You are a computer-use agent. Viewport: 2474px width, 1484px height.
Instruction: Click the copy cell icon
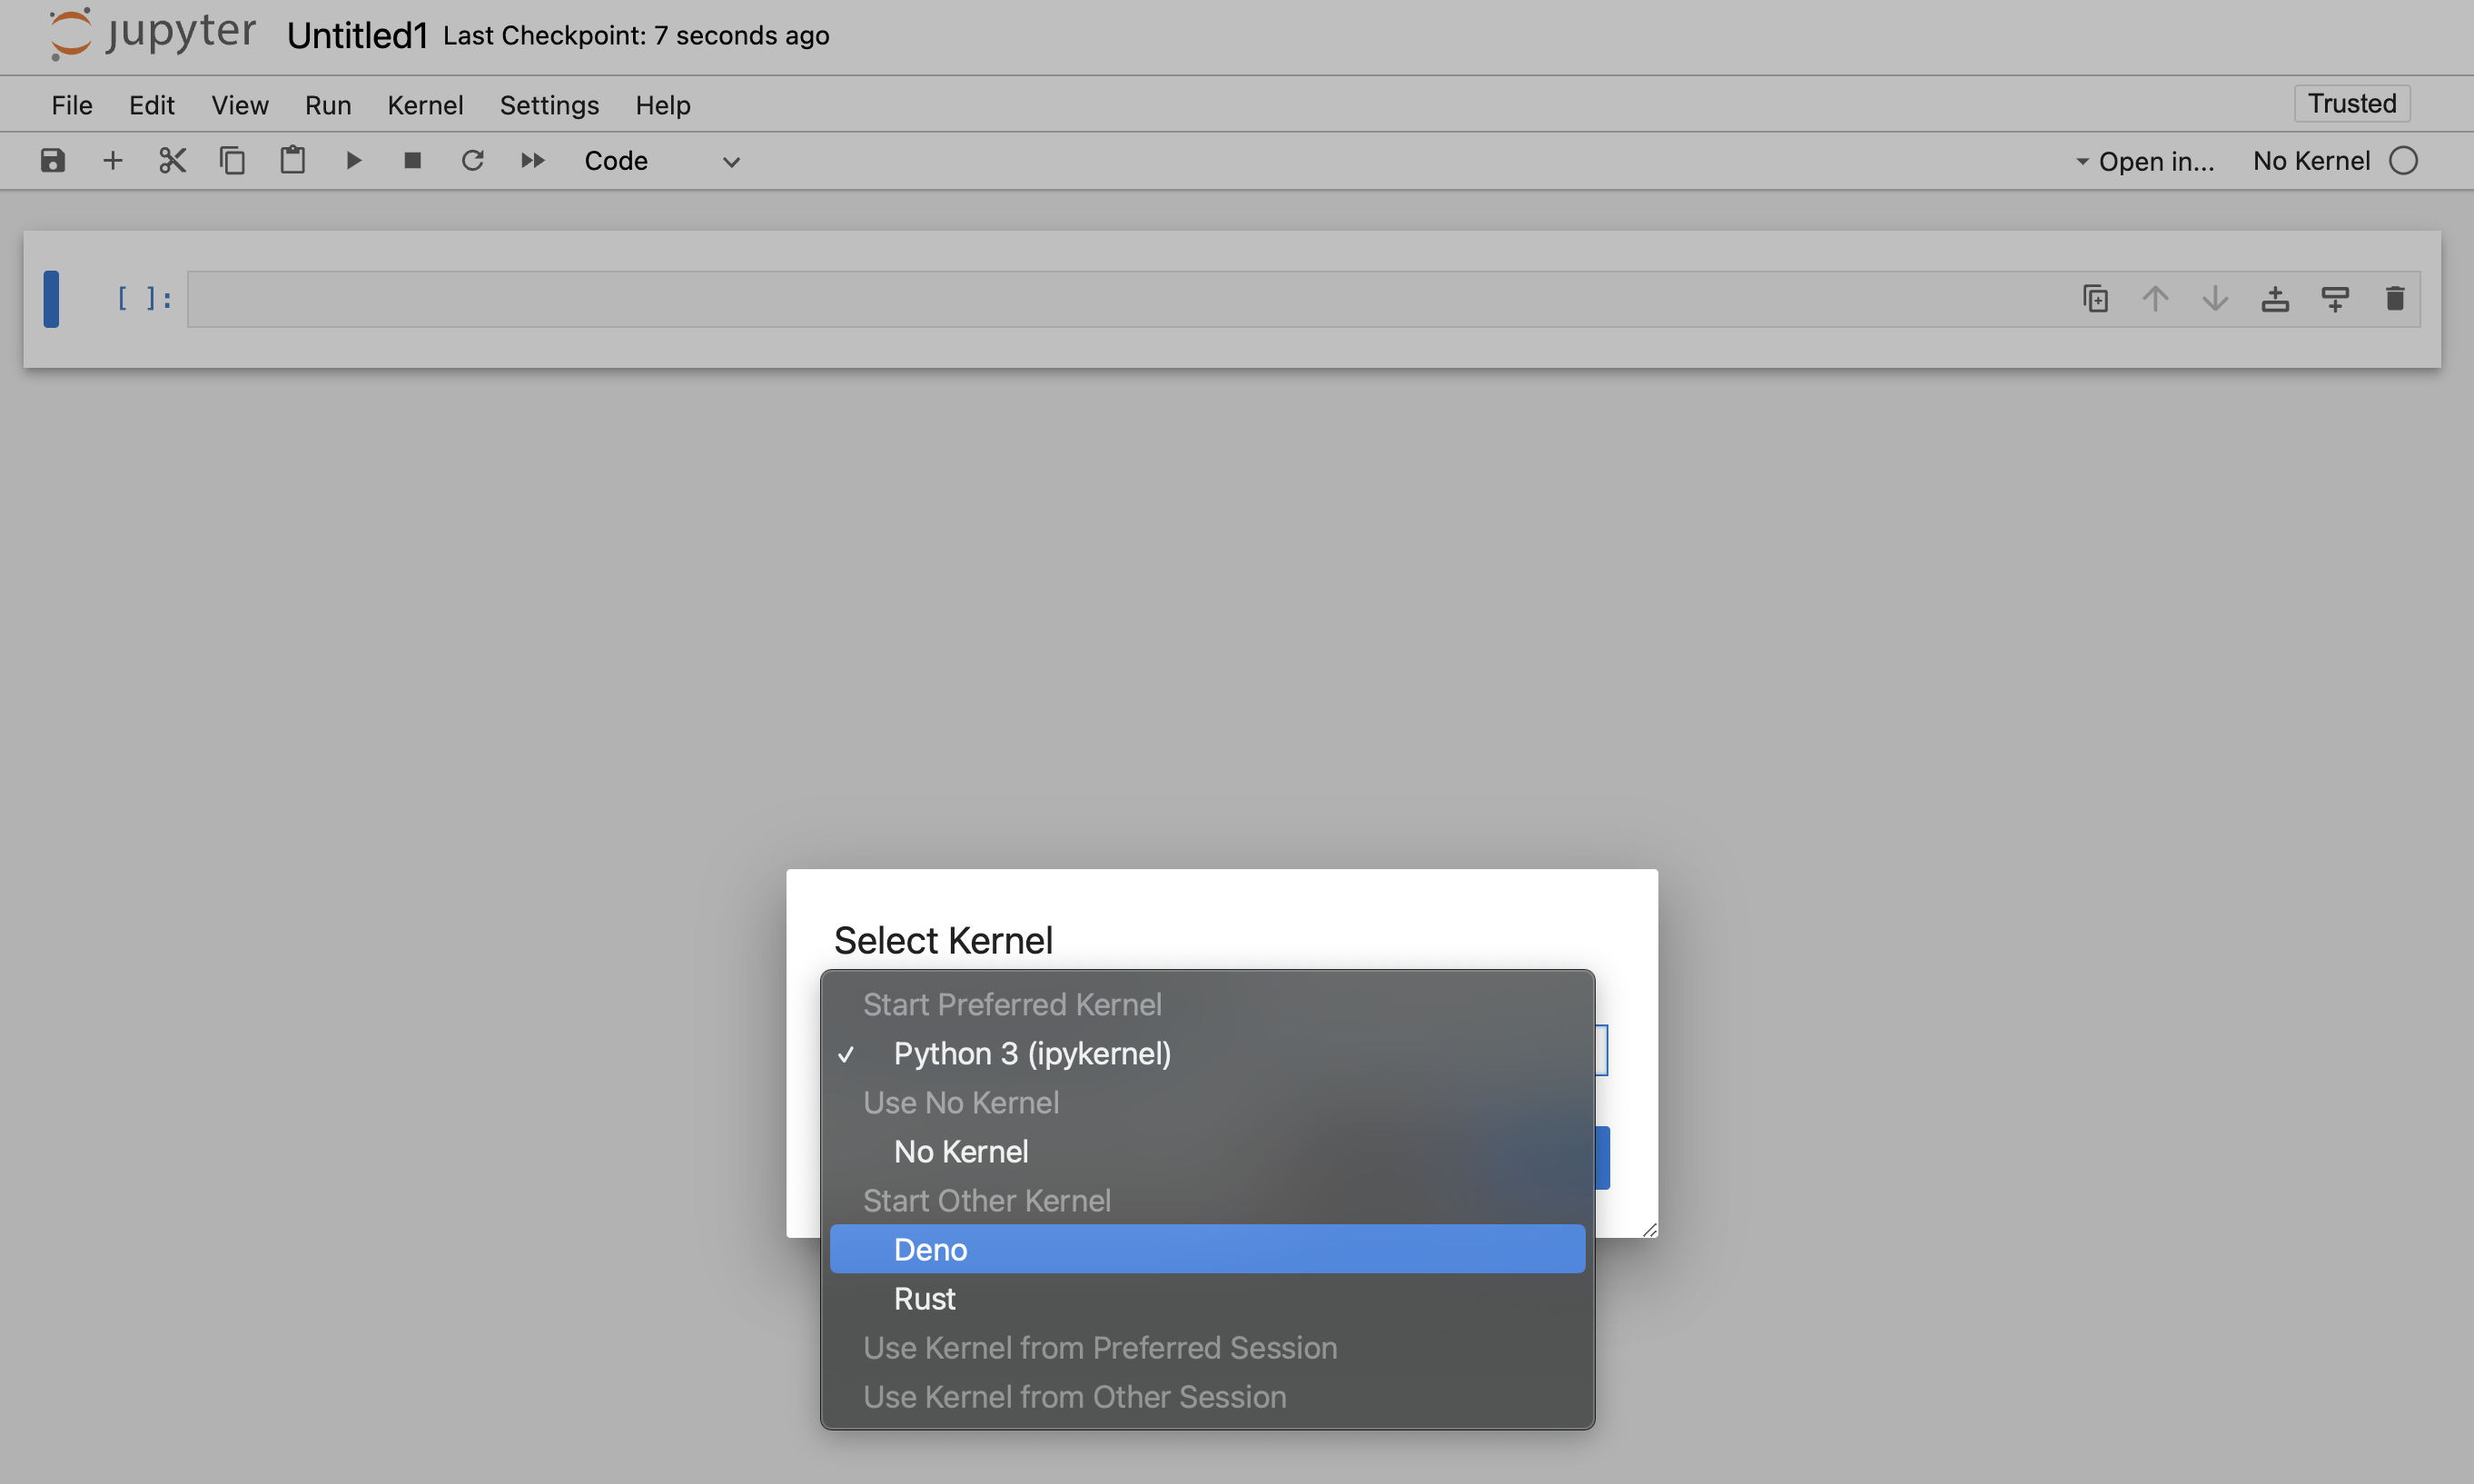pyautogui.click(x=230, y=161)
